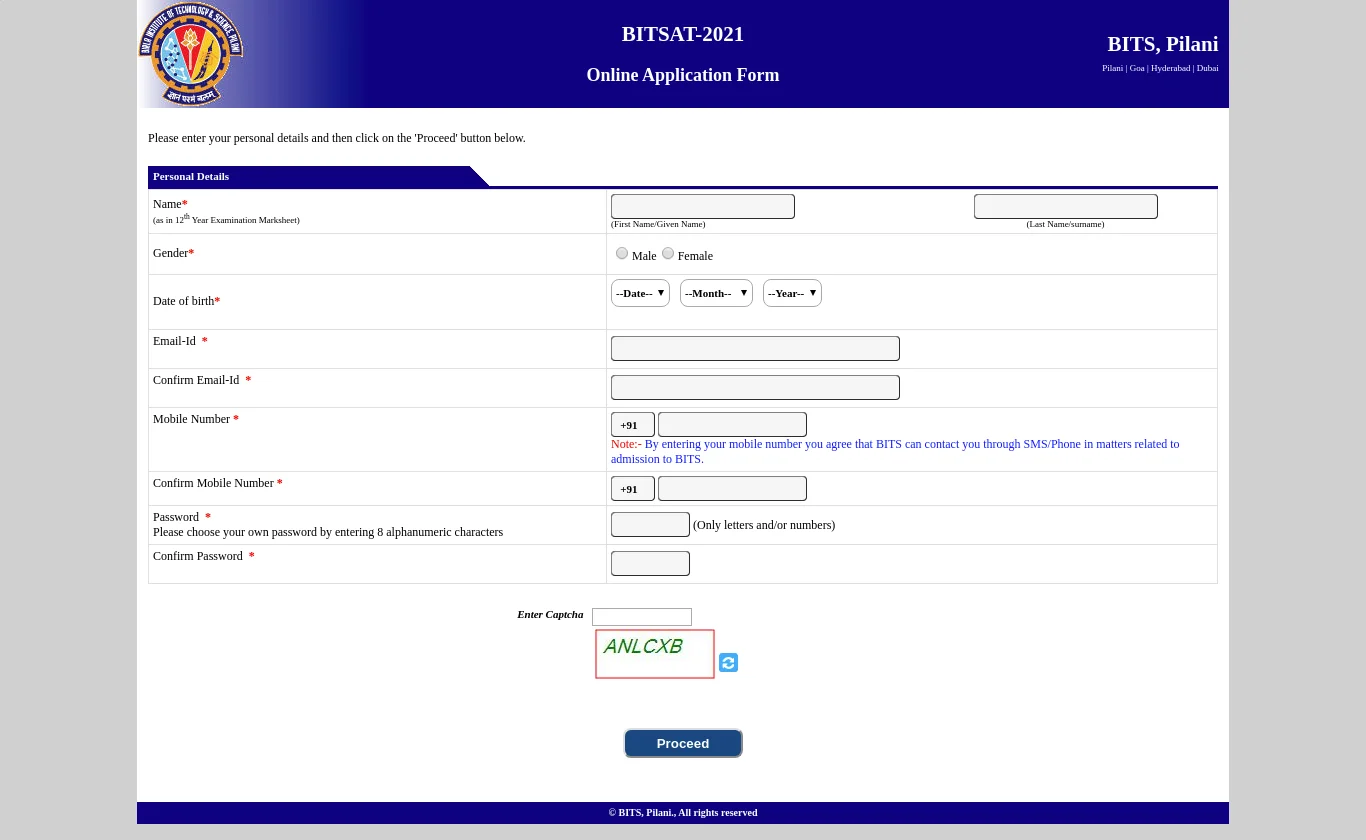Refresh the captcha image
1366x840 pixels.
click(x=728, y=663)
